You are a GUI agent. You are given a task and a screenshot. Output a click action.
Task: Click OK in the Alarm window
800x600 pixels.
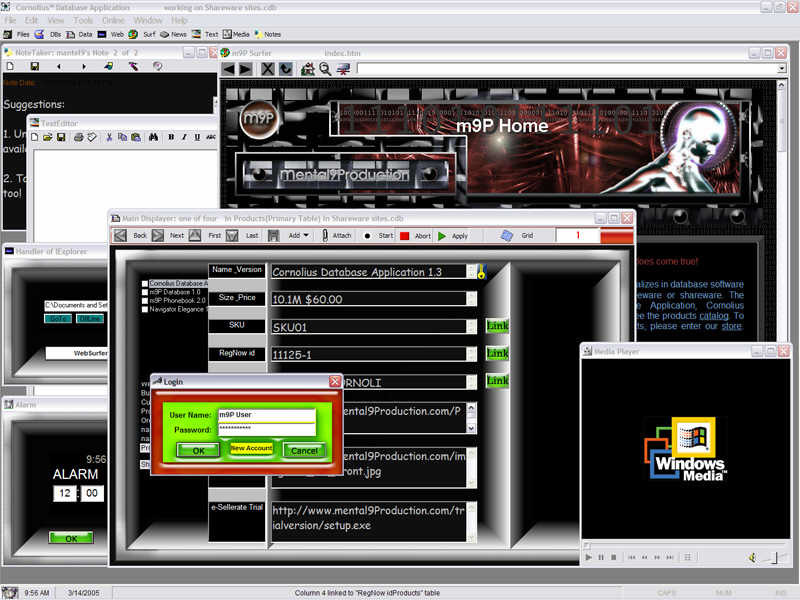(71, 538)
